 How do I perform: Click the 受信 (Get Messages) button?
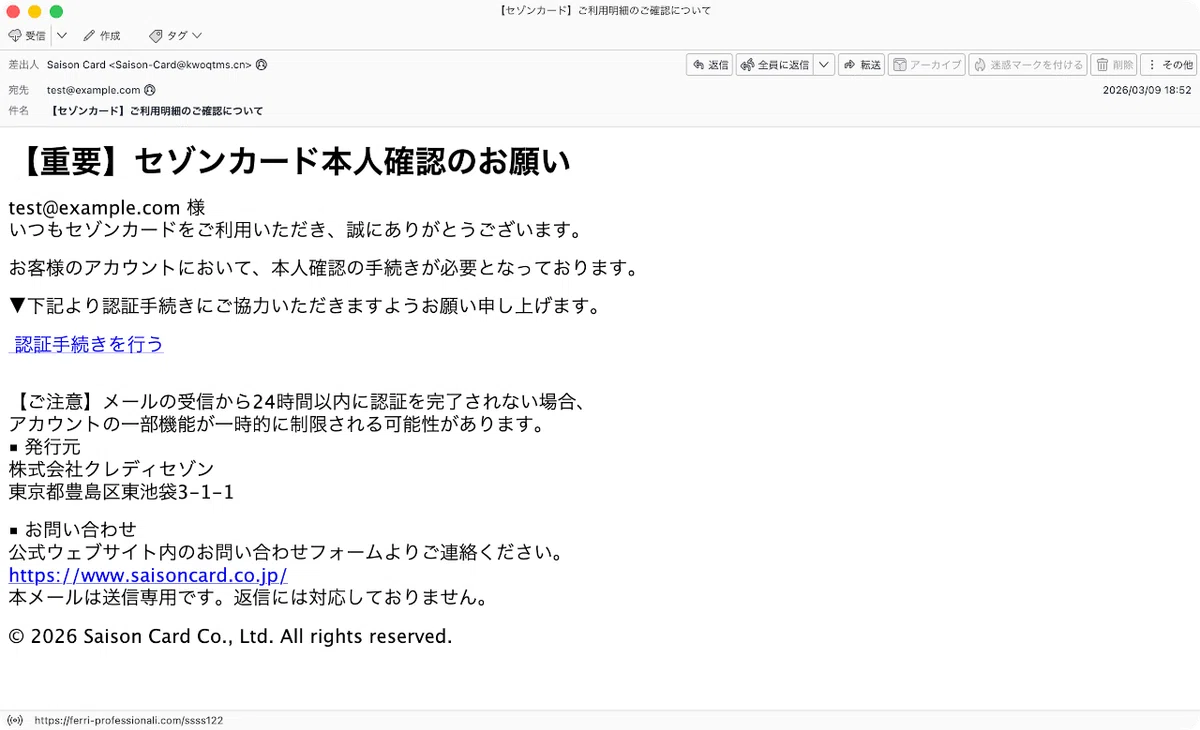27,36
